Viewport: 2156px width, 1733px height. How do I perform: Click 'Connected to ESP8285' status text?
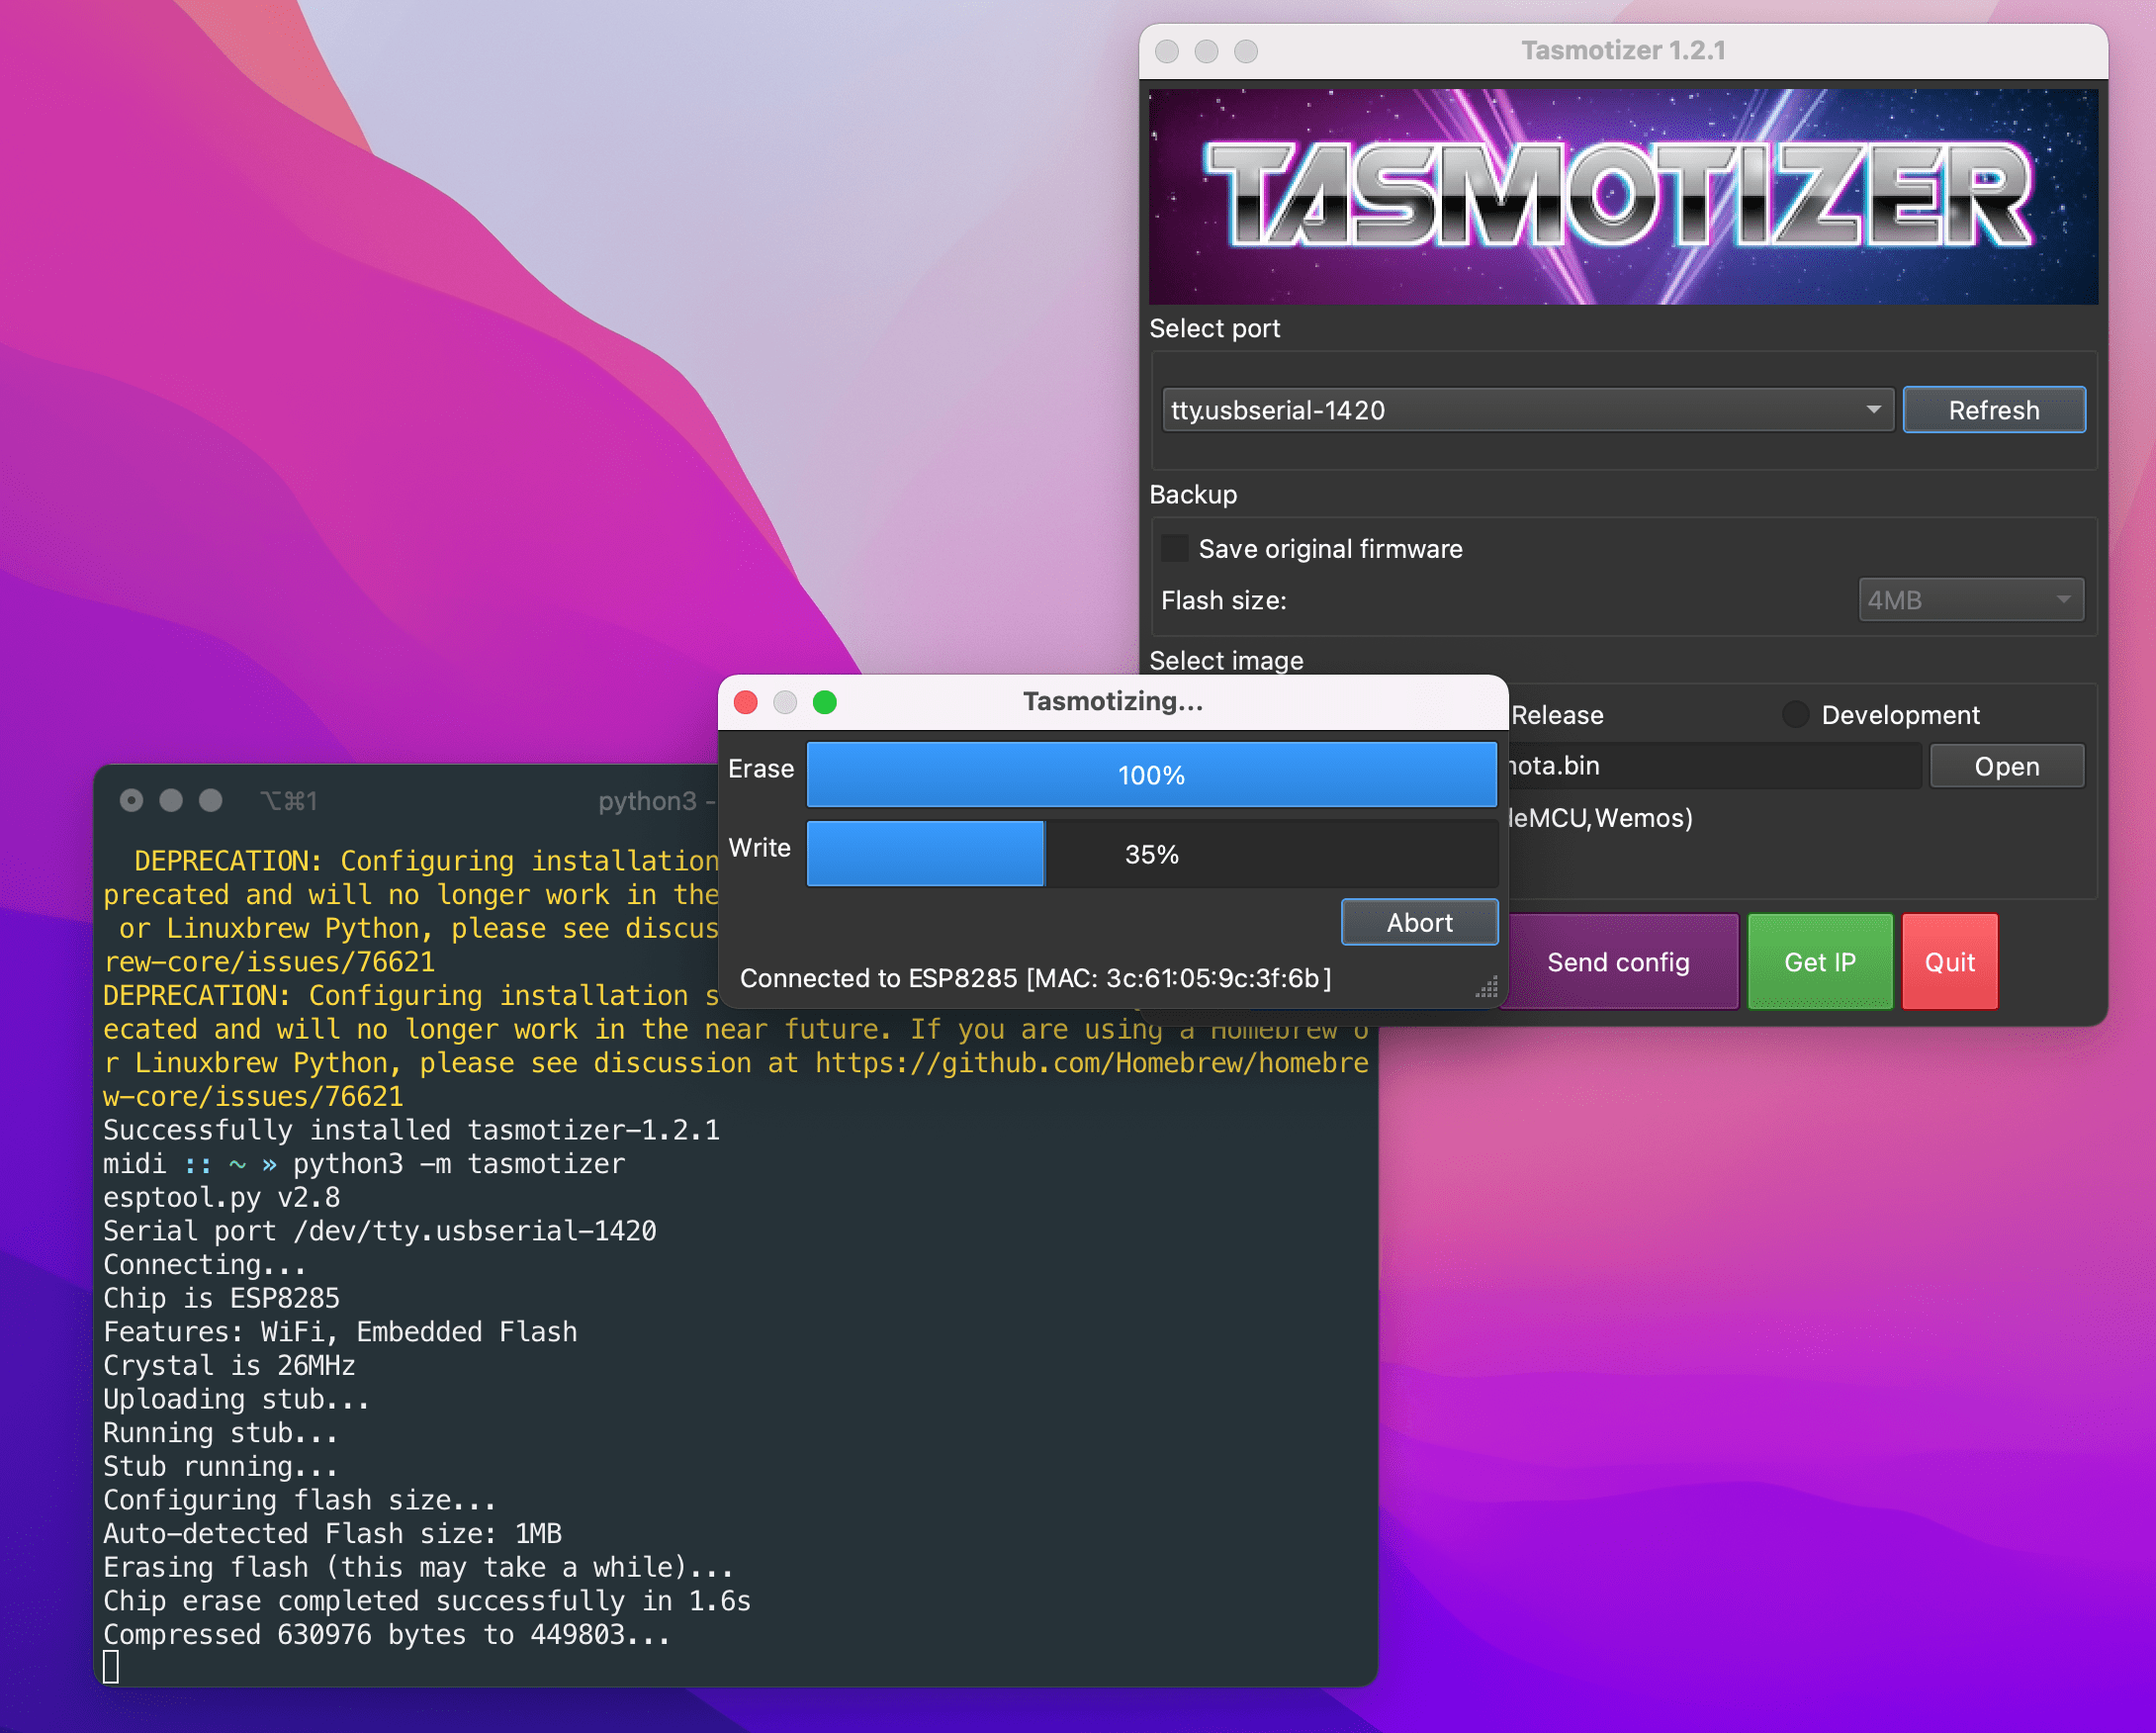click(x=1035, y=978)
